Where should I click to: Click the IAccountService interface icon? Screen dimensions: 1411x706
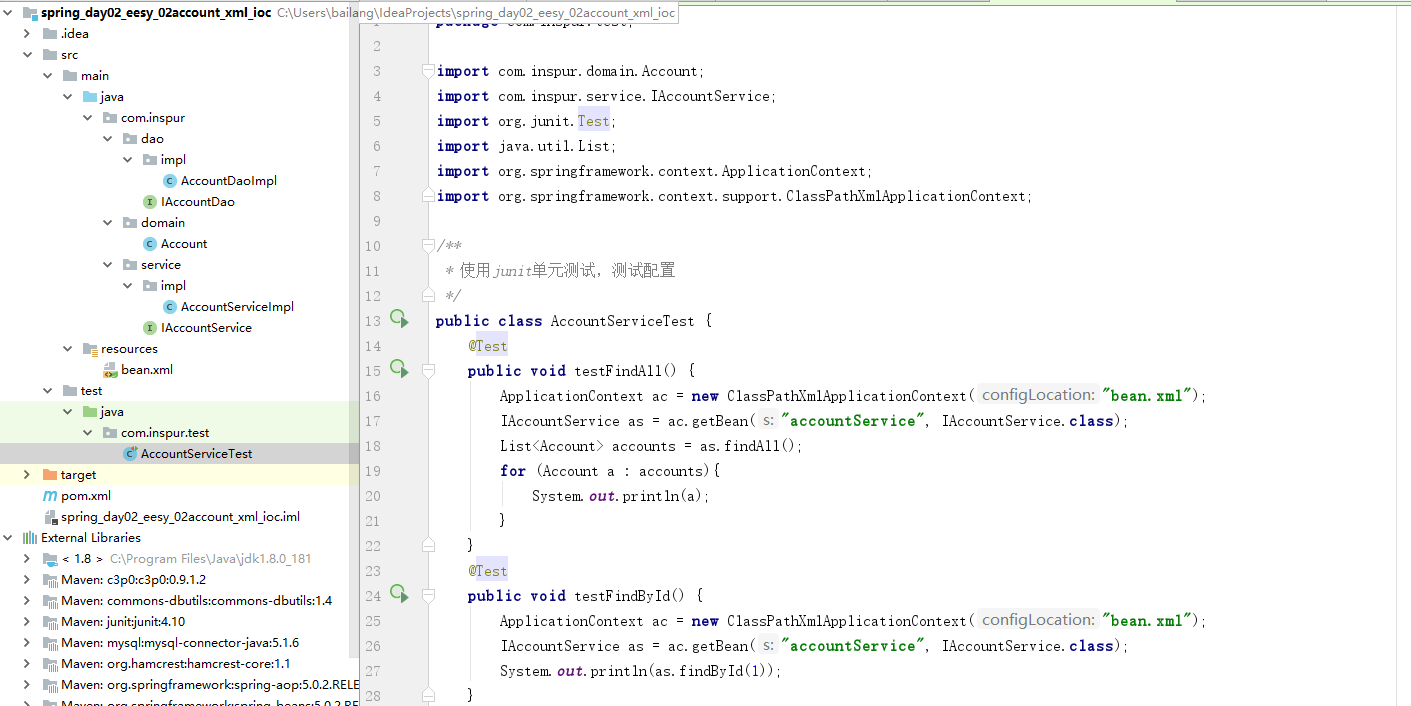[150, 328]
